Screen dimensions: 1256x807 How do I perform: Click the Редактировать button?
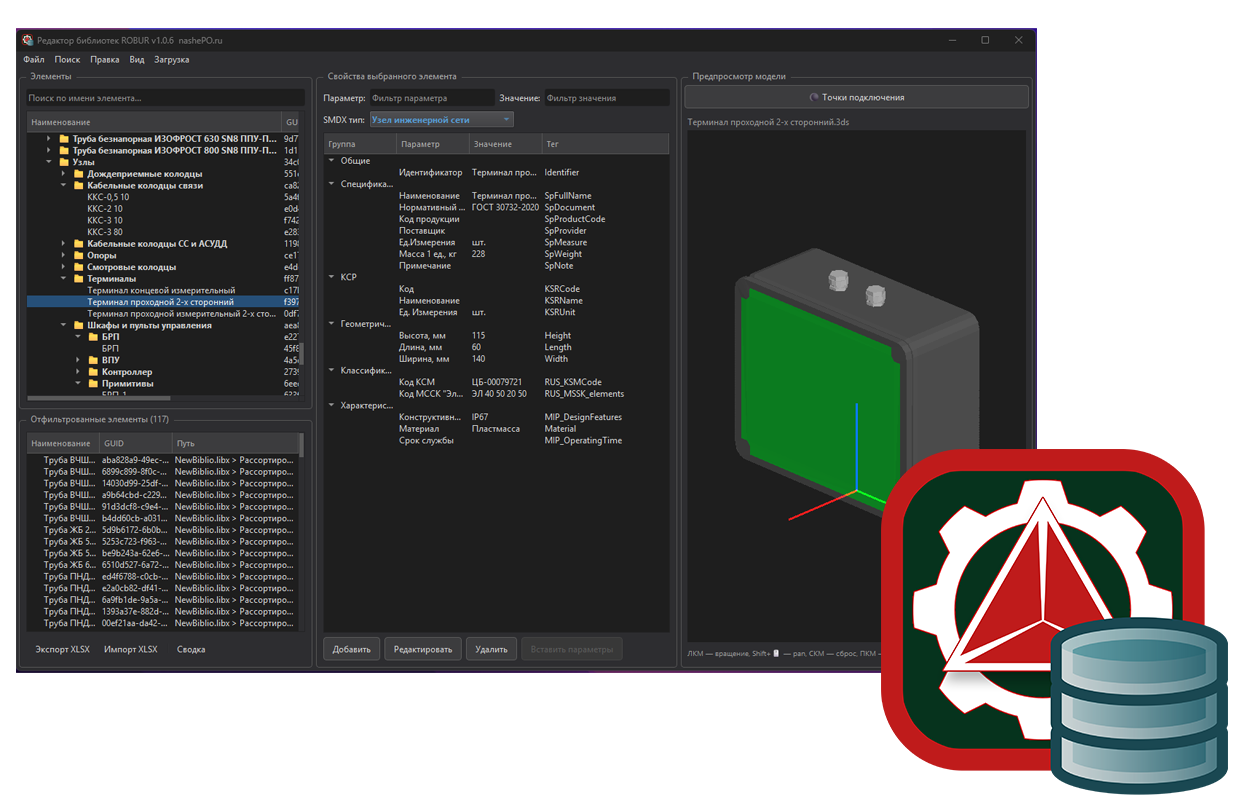(422, 649)
